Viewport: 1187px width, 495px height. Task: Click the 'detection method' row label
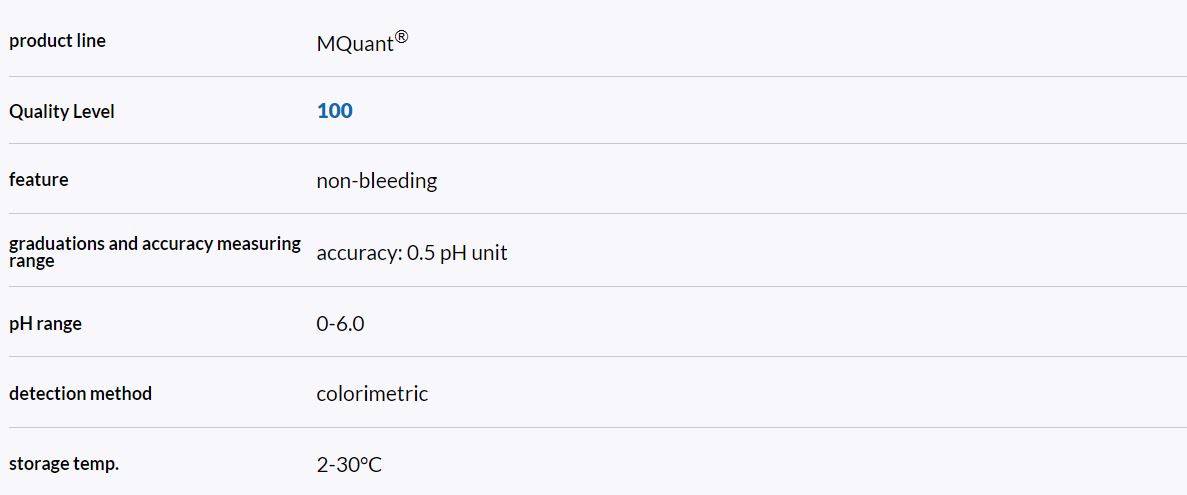point(80,394)
